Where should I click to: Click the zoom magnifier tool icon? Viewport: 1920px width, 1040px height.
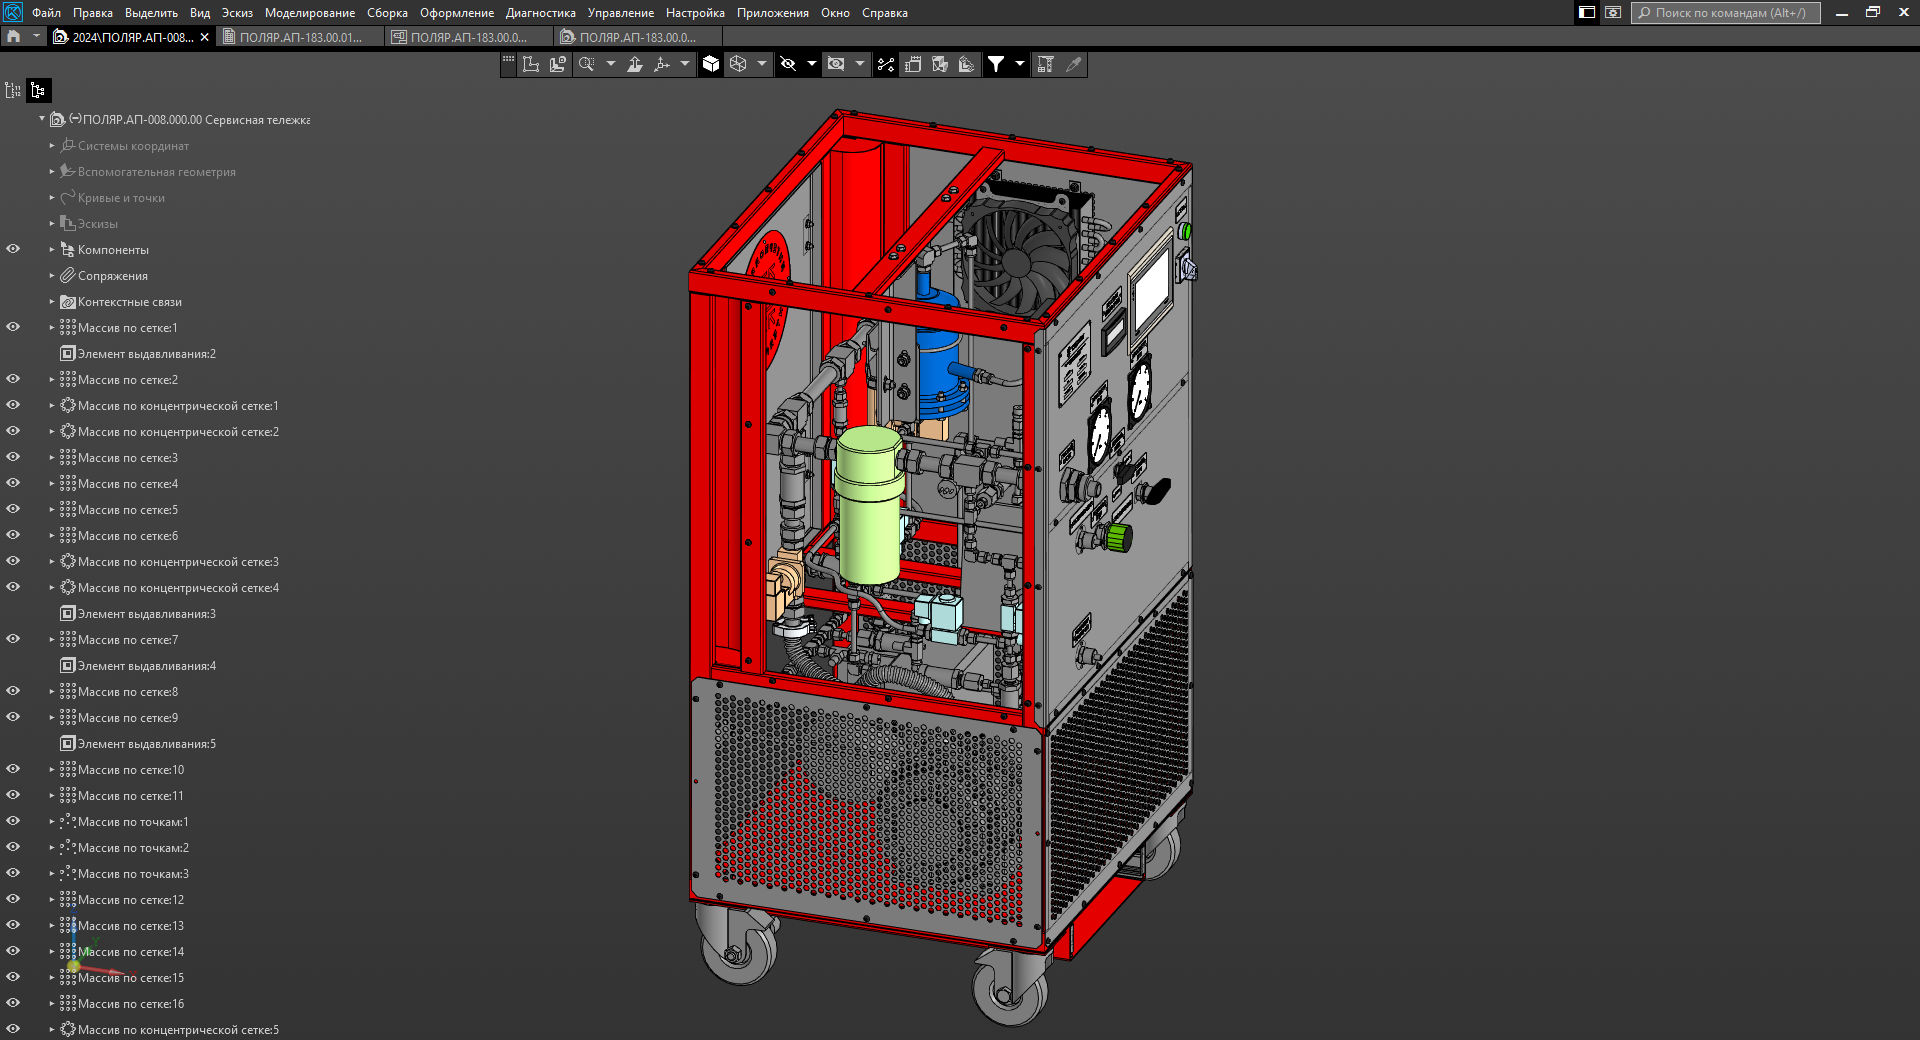[x=587, y=64]
